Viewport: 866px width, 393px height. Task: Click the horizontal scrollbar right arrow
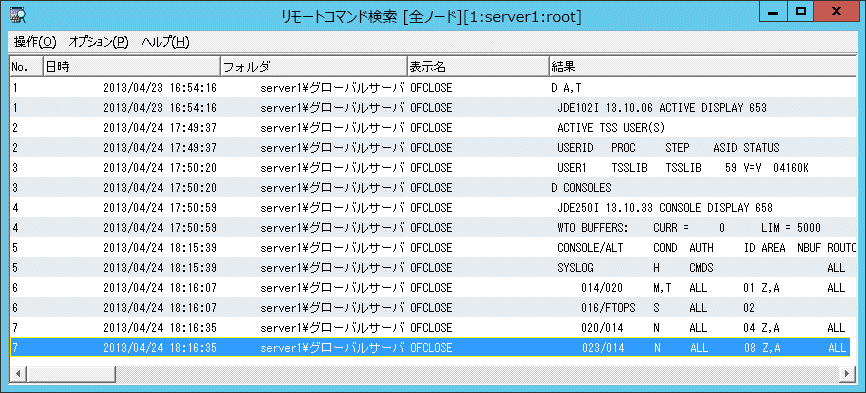pyautogui.click(x=846, y=374)
